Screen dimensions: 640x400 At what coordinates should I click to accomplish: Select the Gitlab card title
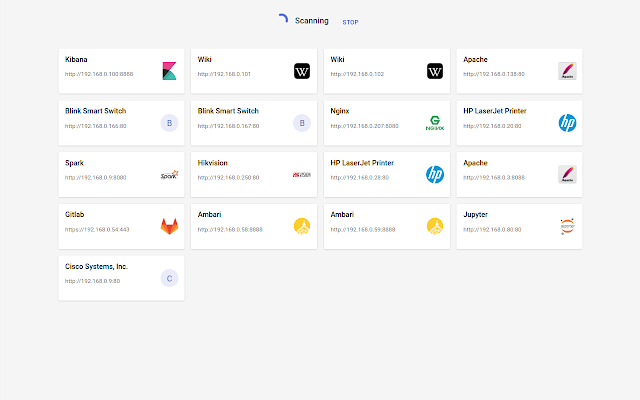74,215
